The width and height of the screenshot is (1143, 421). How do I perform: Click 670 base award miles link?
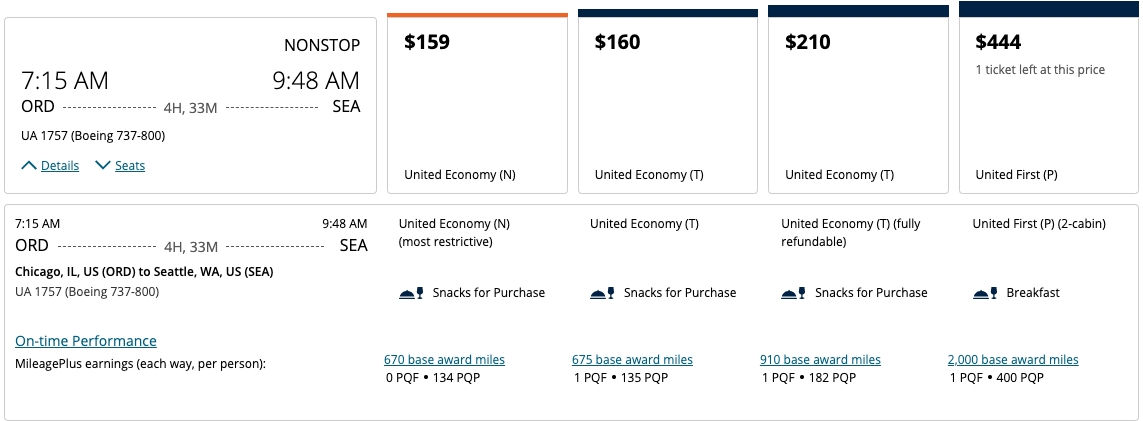coord(444,360)
